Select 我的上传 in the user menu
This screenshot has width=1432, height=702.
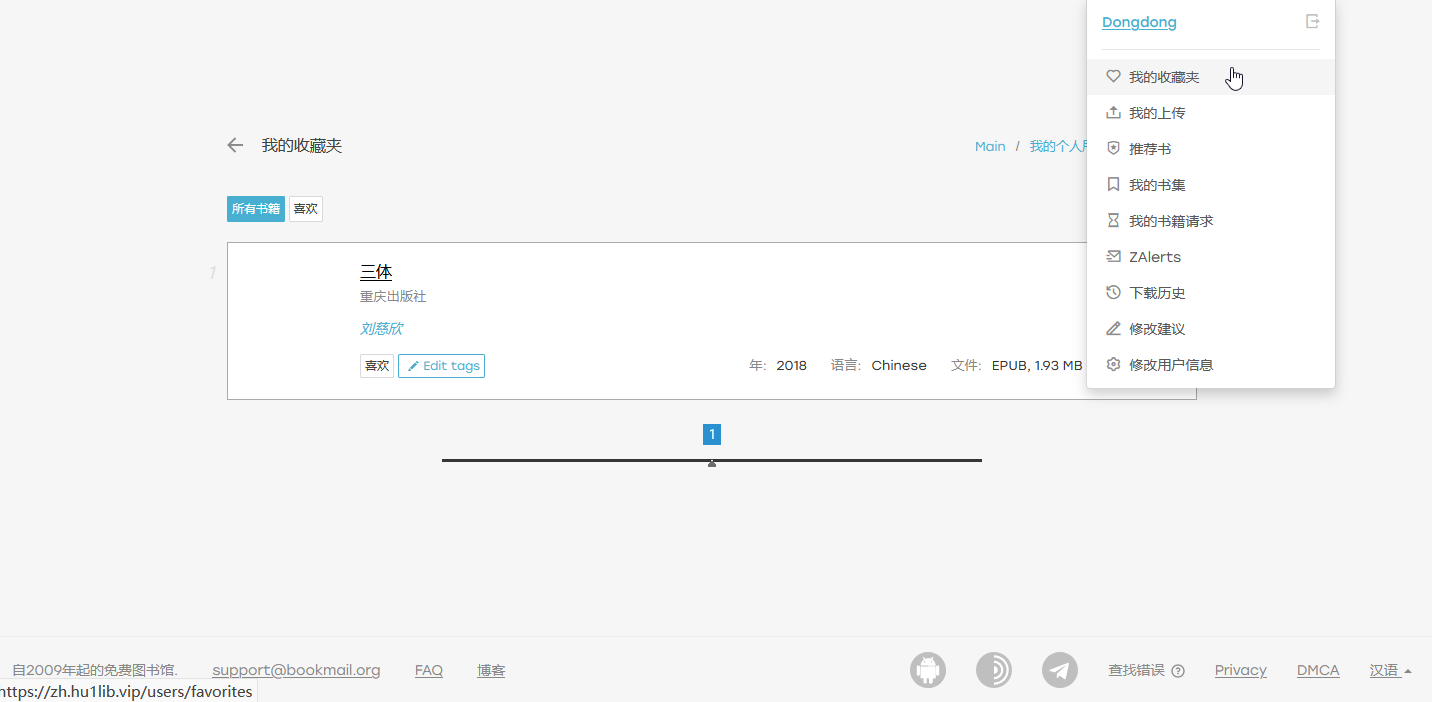pyautogui.click(x=1157, y=113)
